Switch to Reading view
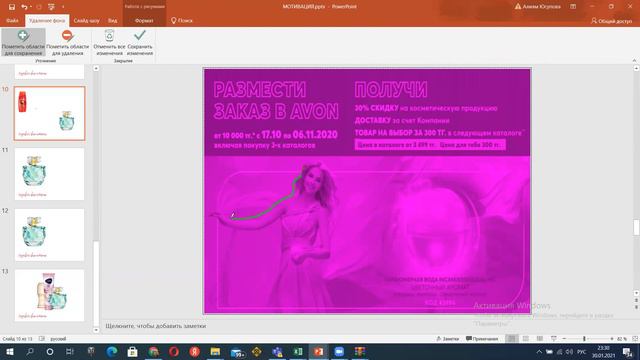This screenshot has height=360, width=640. coord(540,339)
